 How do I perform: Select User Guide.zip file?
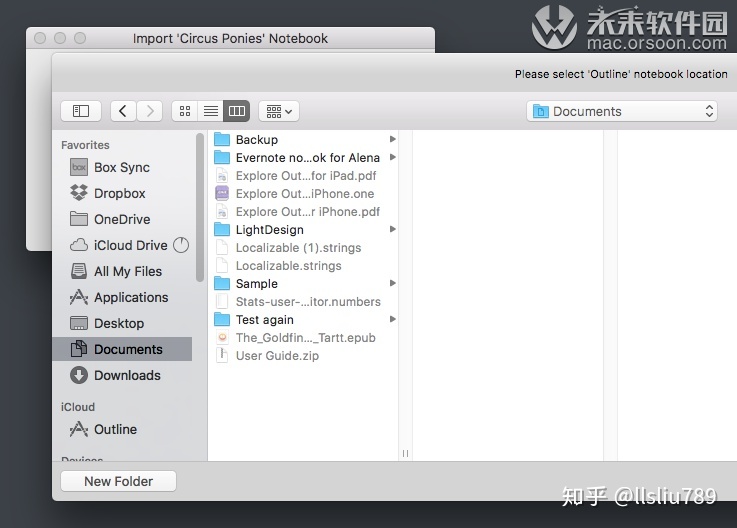pos(277,355)
